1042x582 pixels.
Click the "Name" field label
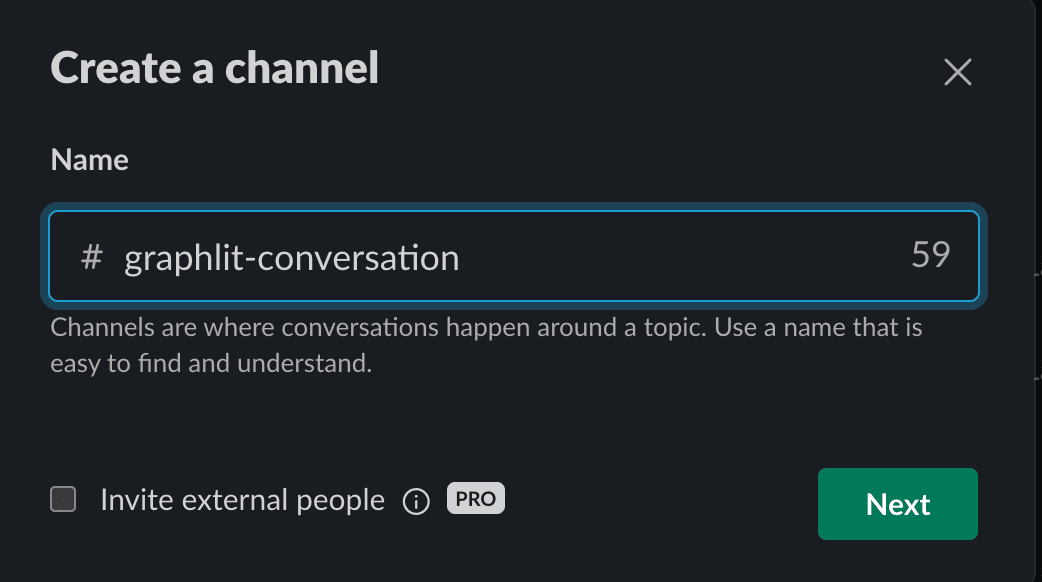(89, 160)
